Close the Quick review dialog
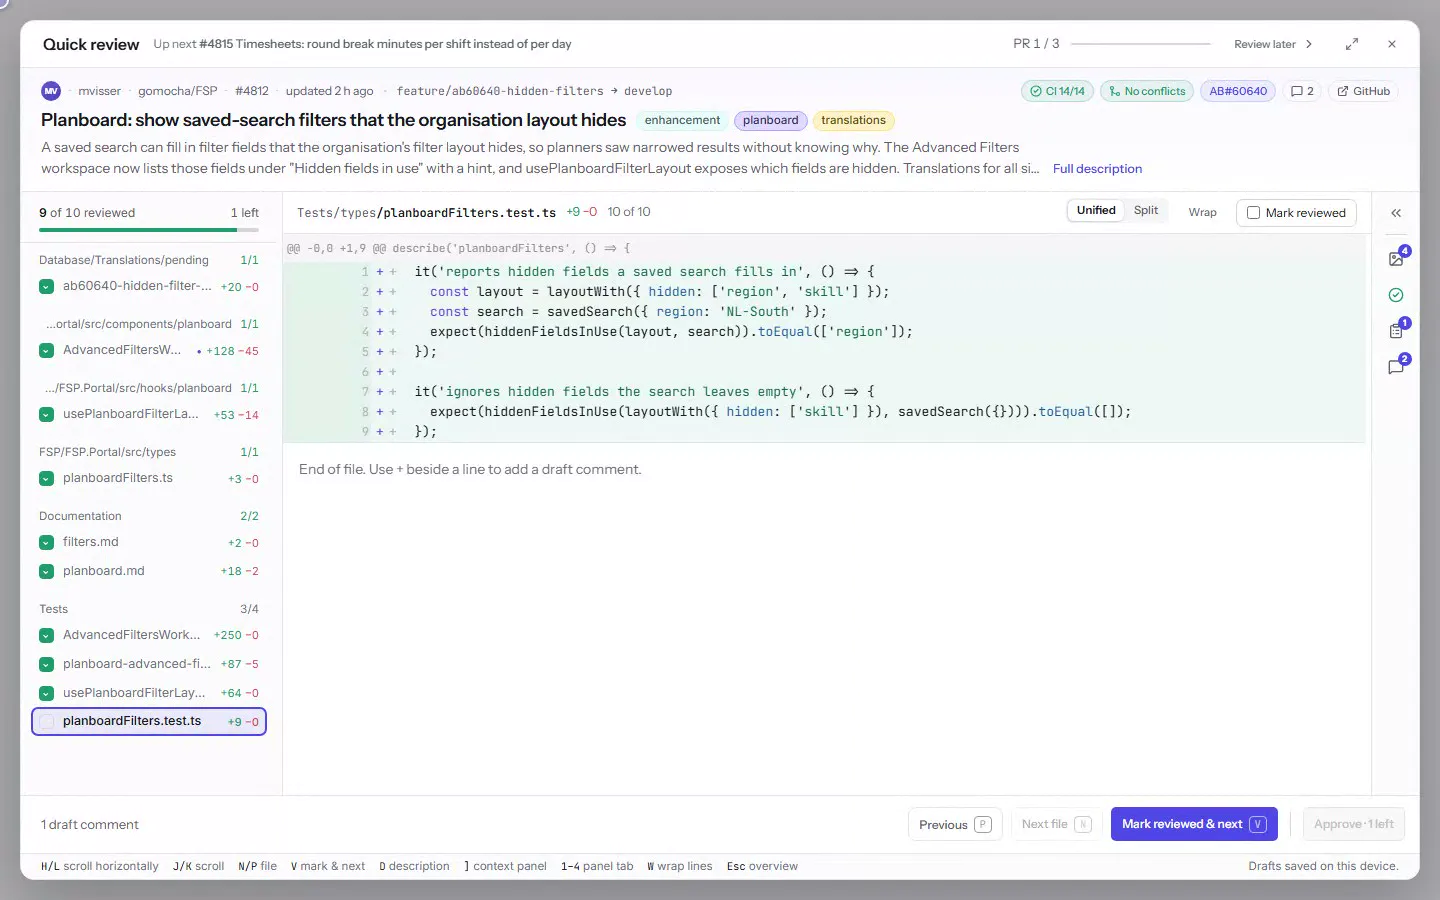This screenshot has width=1440, height=900. coord(1392,44)
